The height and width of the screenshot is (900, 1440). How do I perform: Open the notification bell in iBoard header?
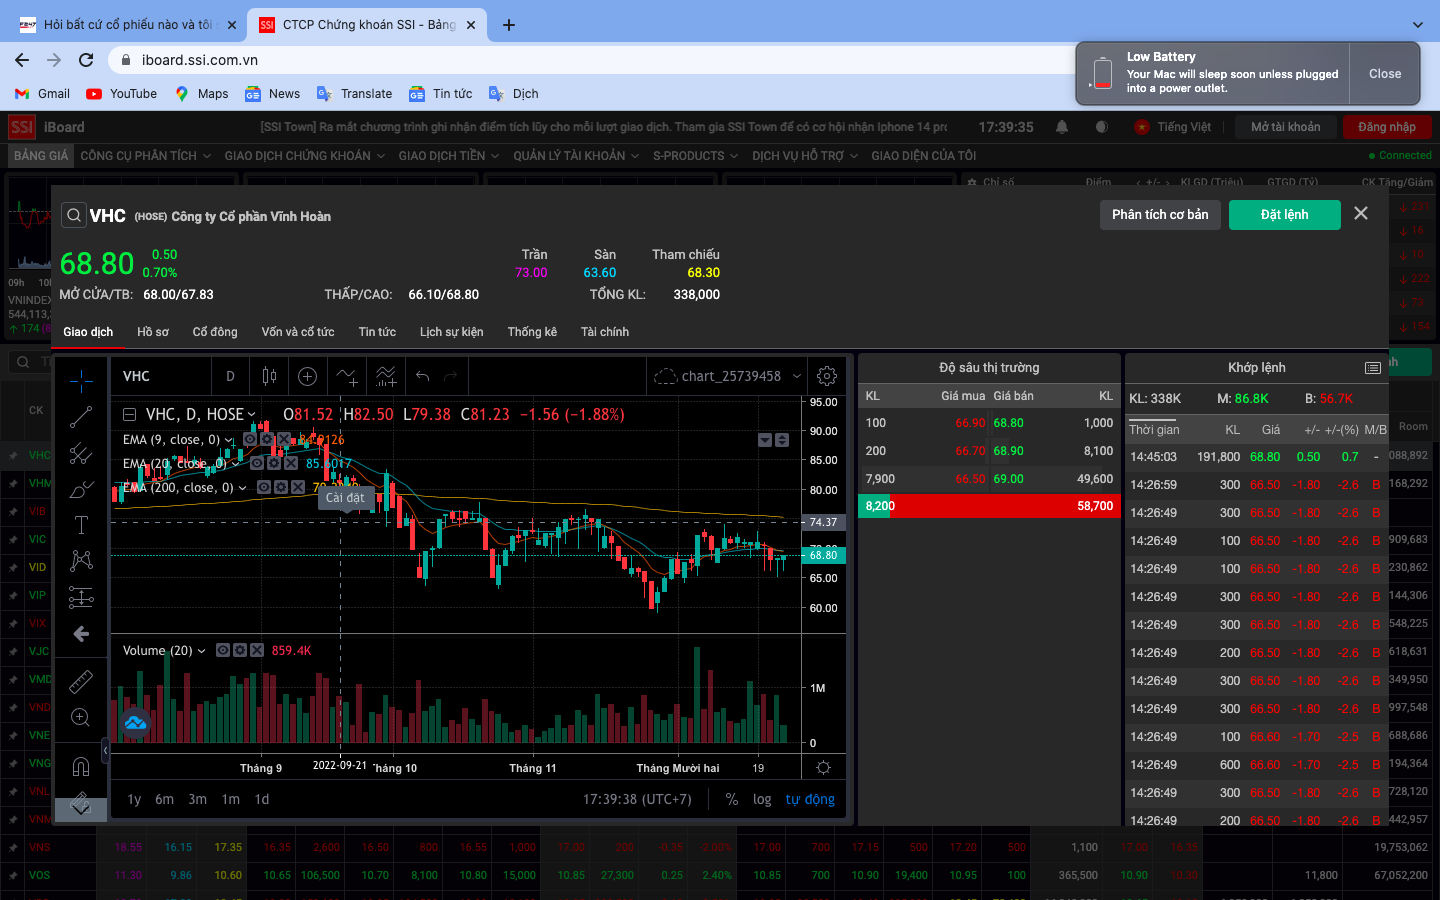tap(1062, 127)
